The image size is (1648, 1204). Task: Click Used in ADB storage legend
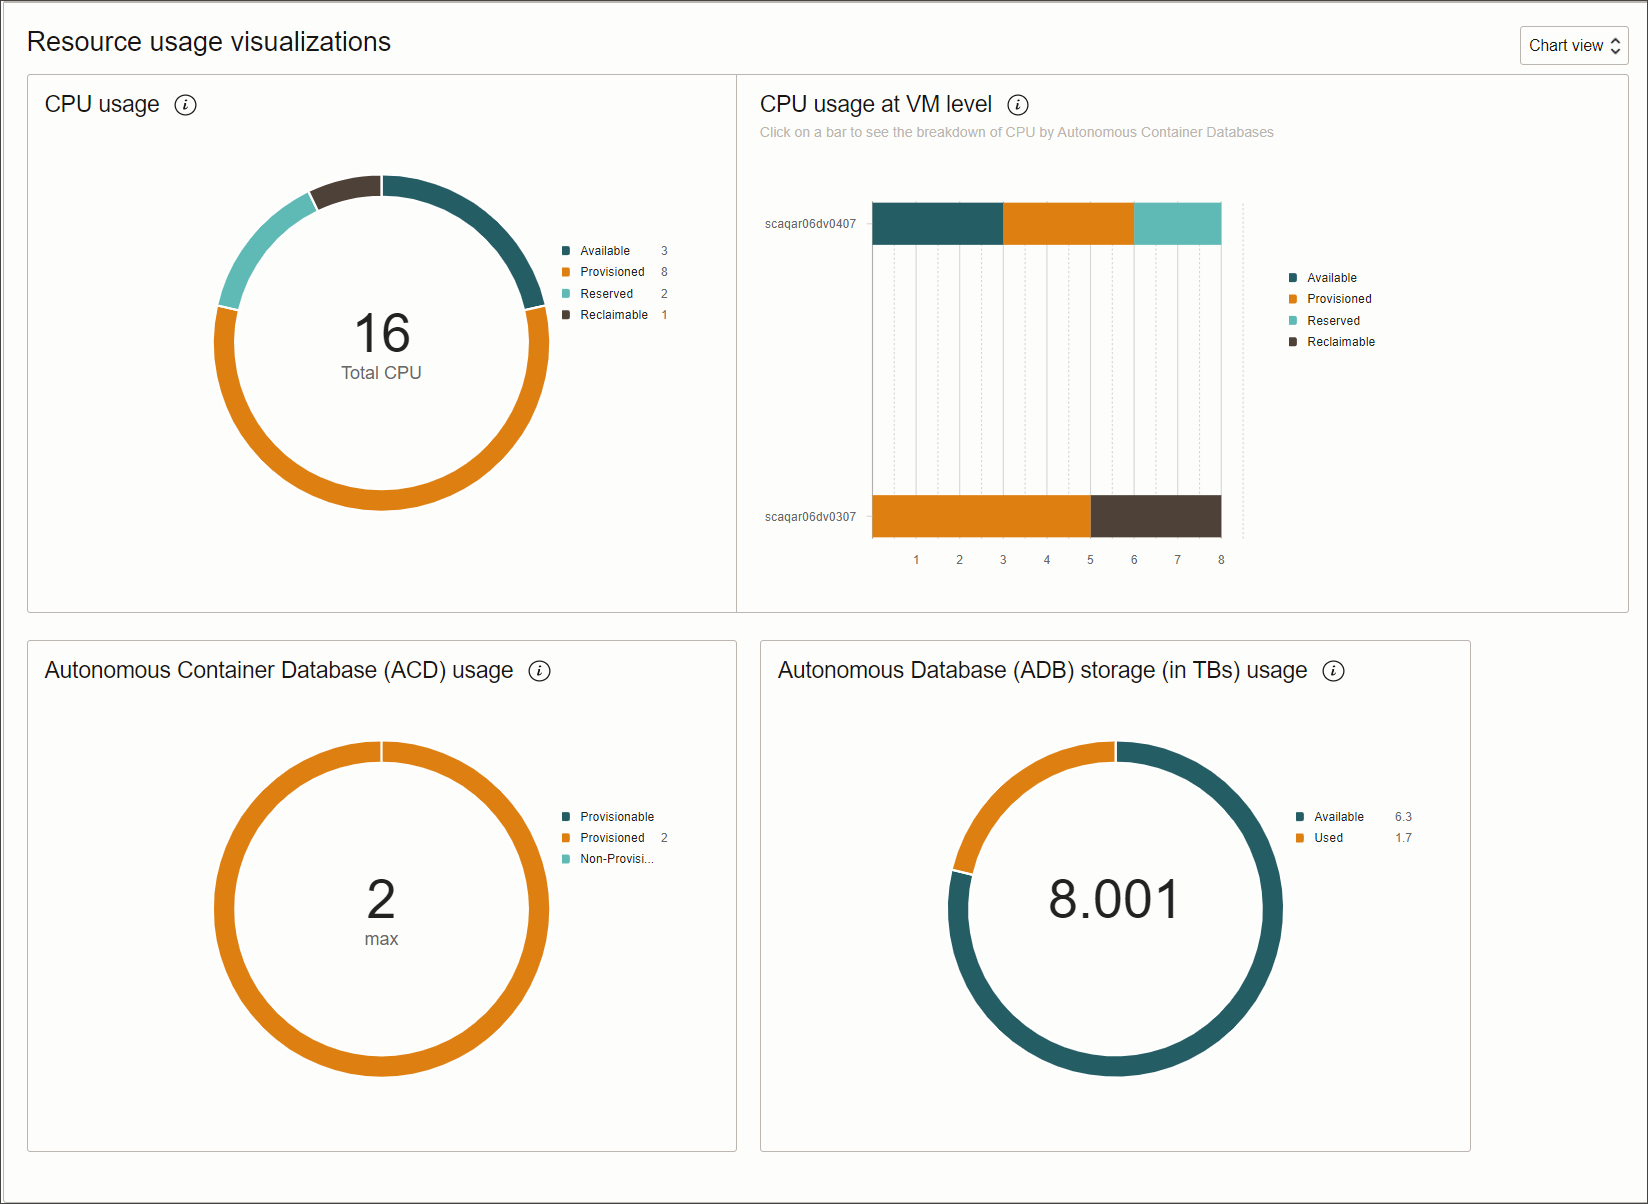pos(1328,838)
